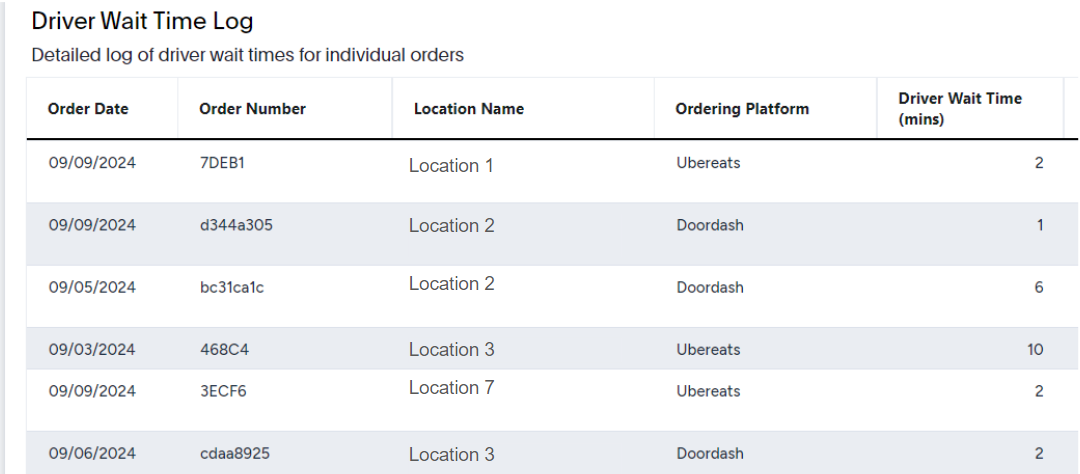Click the Ubereats cell for order 468C4
Screen dimensions: 1080x474
[x=708, y=349]
